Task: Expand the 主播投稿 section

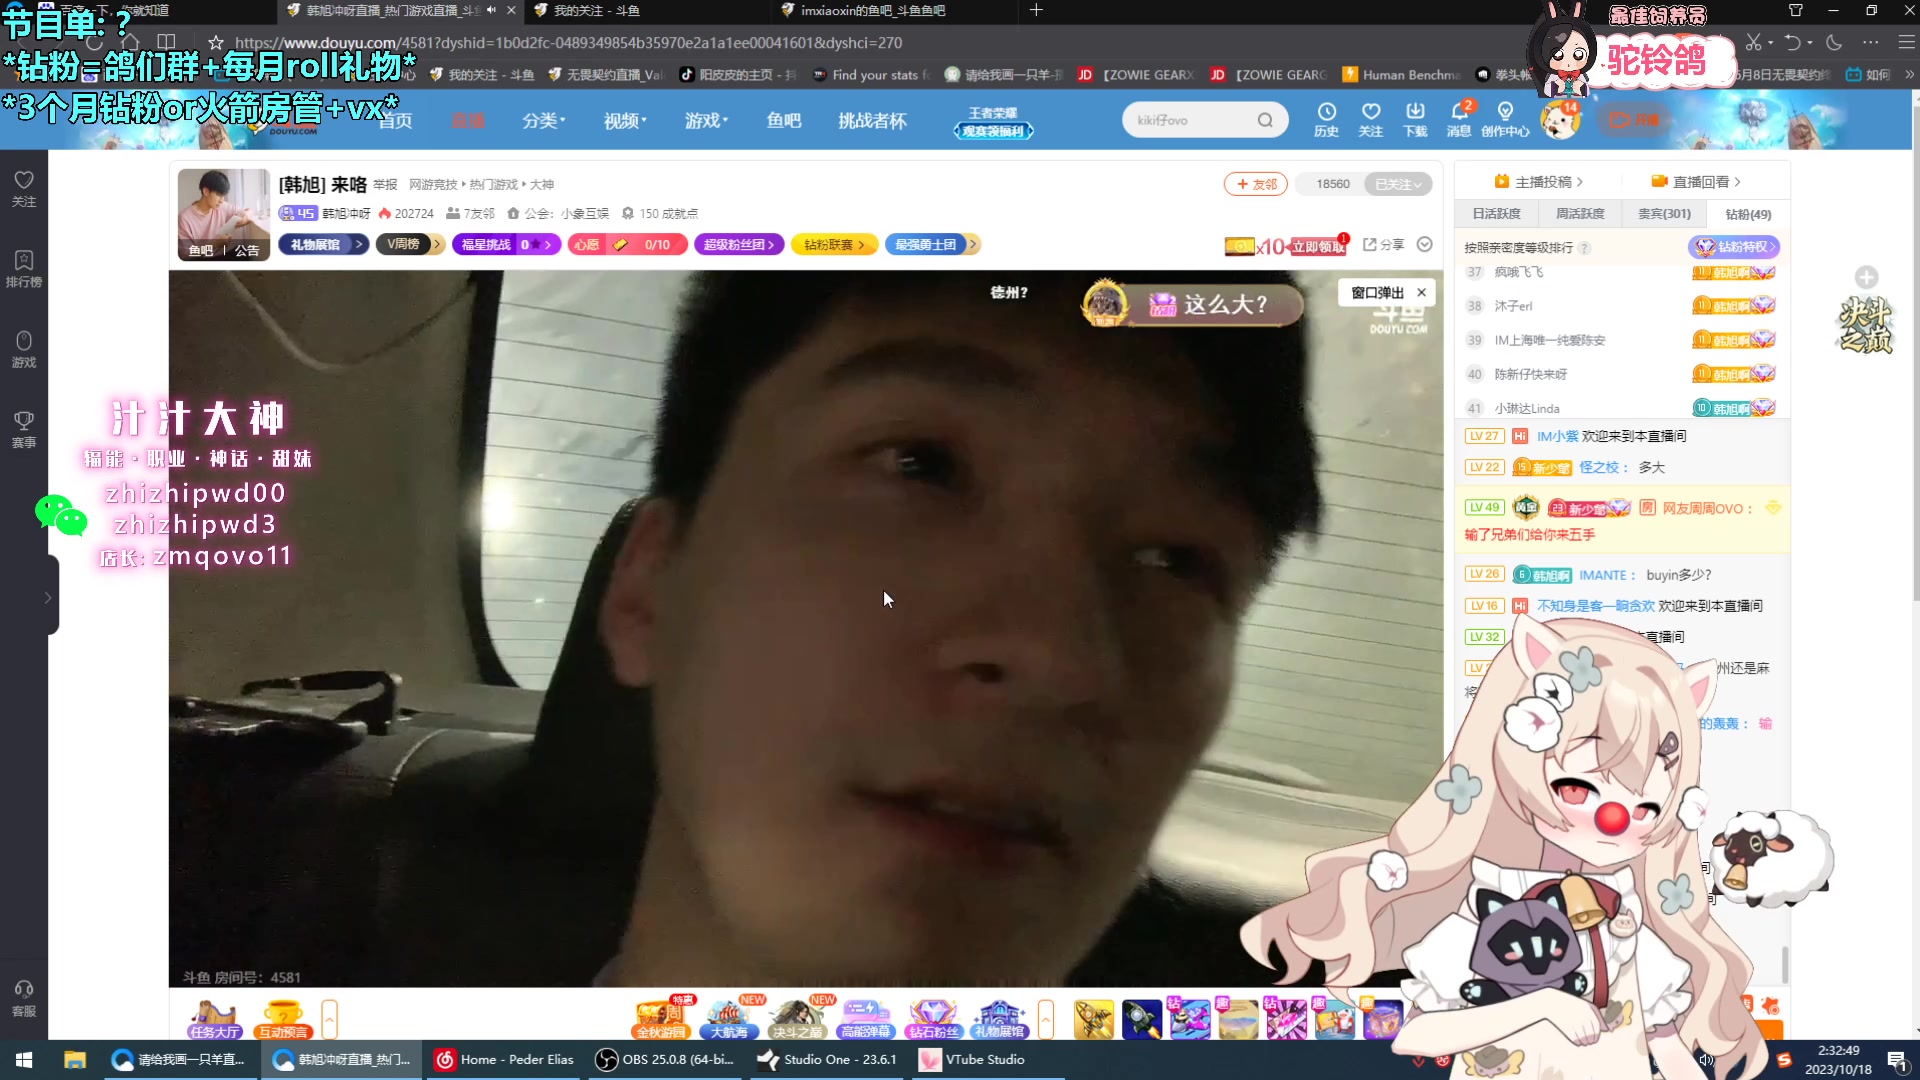Action: click(1539, 182)
